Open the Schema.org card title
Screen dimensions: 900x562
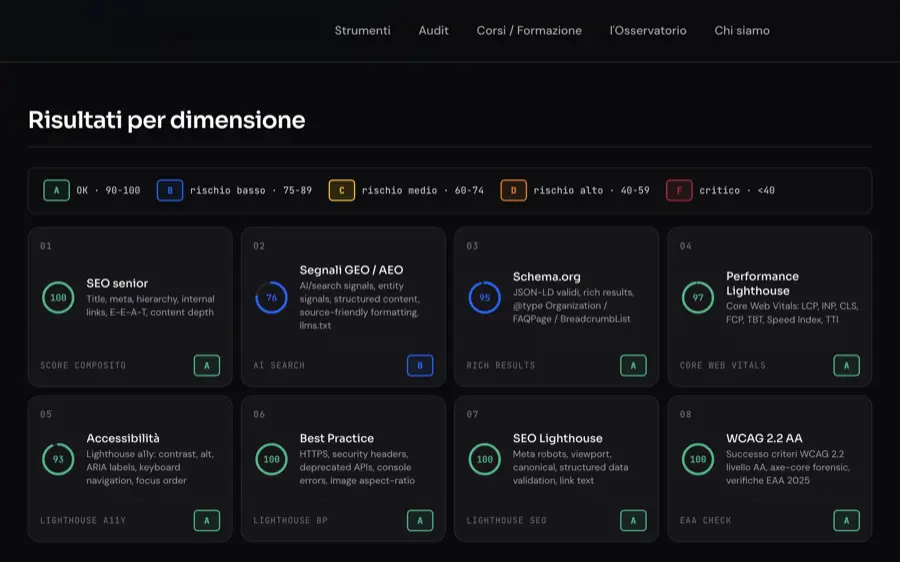pyautogui.click(x=546, y=277)
